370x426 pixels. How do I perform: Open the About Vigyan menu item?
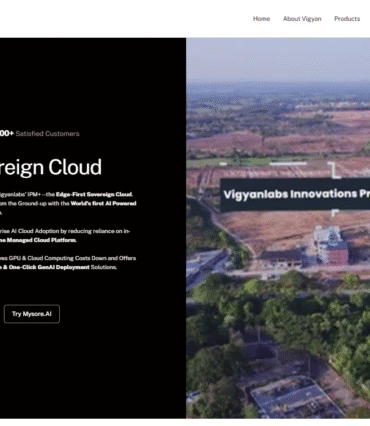tap(302, 19)
